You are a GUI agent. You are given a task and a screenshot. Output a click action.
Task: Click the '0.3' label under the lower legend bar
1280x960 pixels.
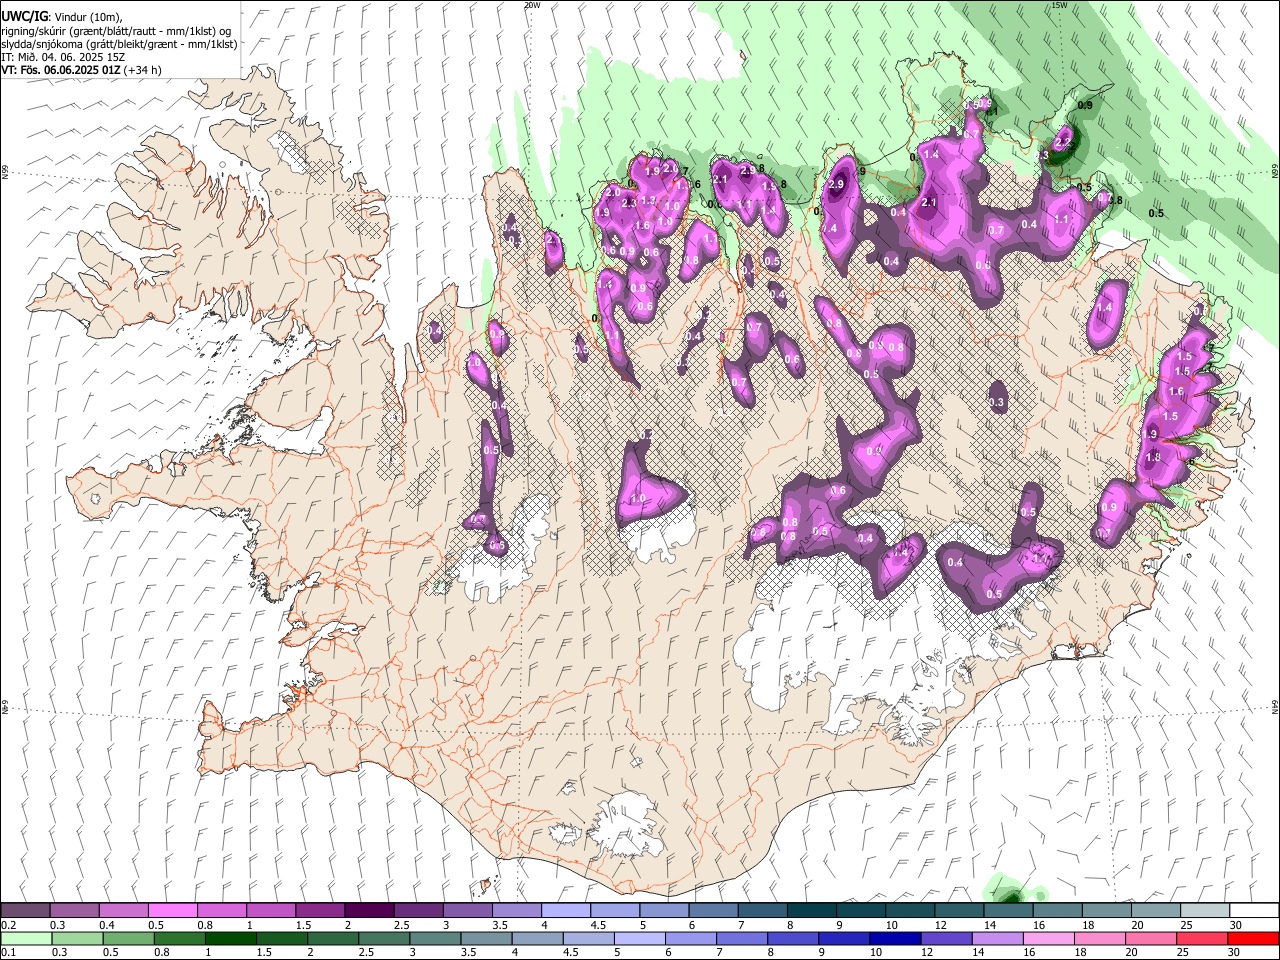pyautogui.click(x=58, y=952)
